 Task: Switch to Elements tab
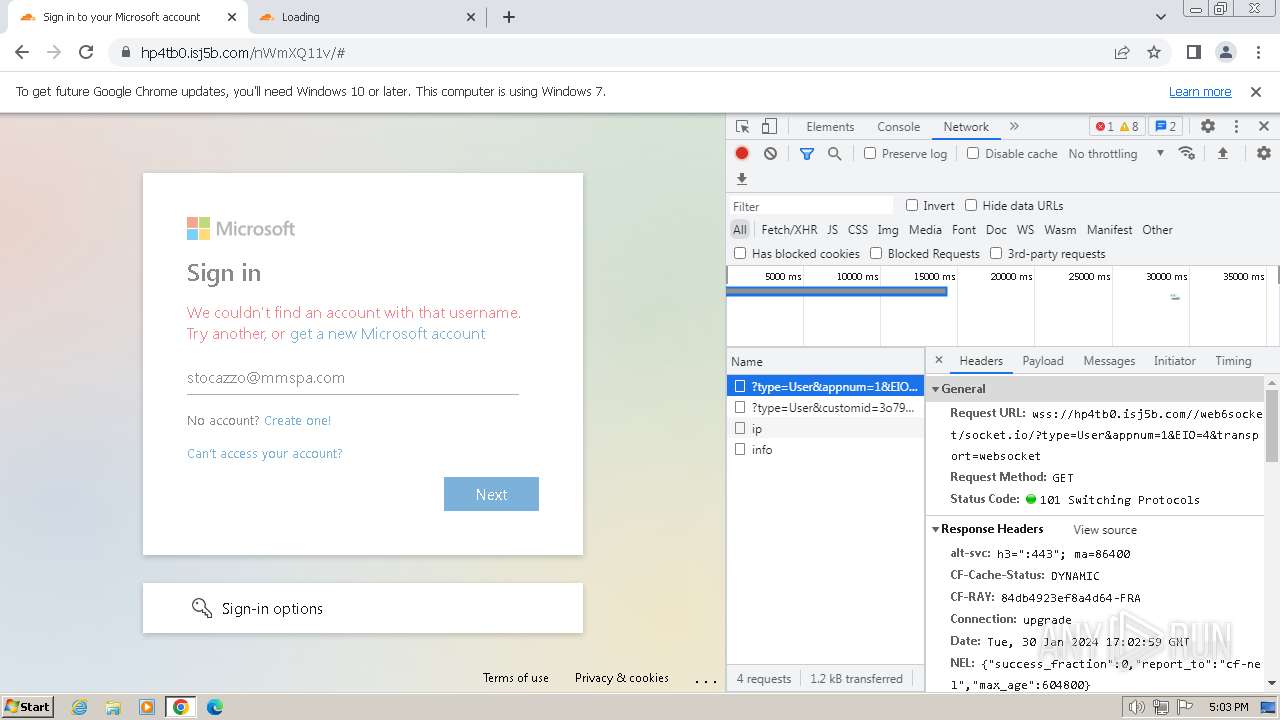(x=830, y=127)
